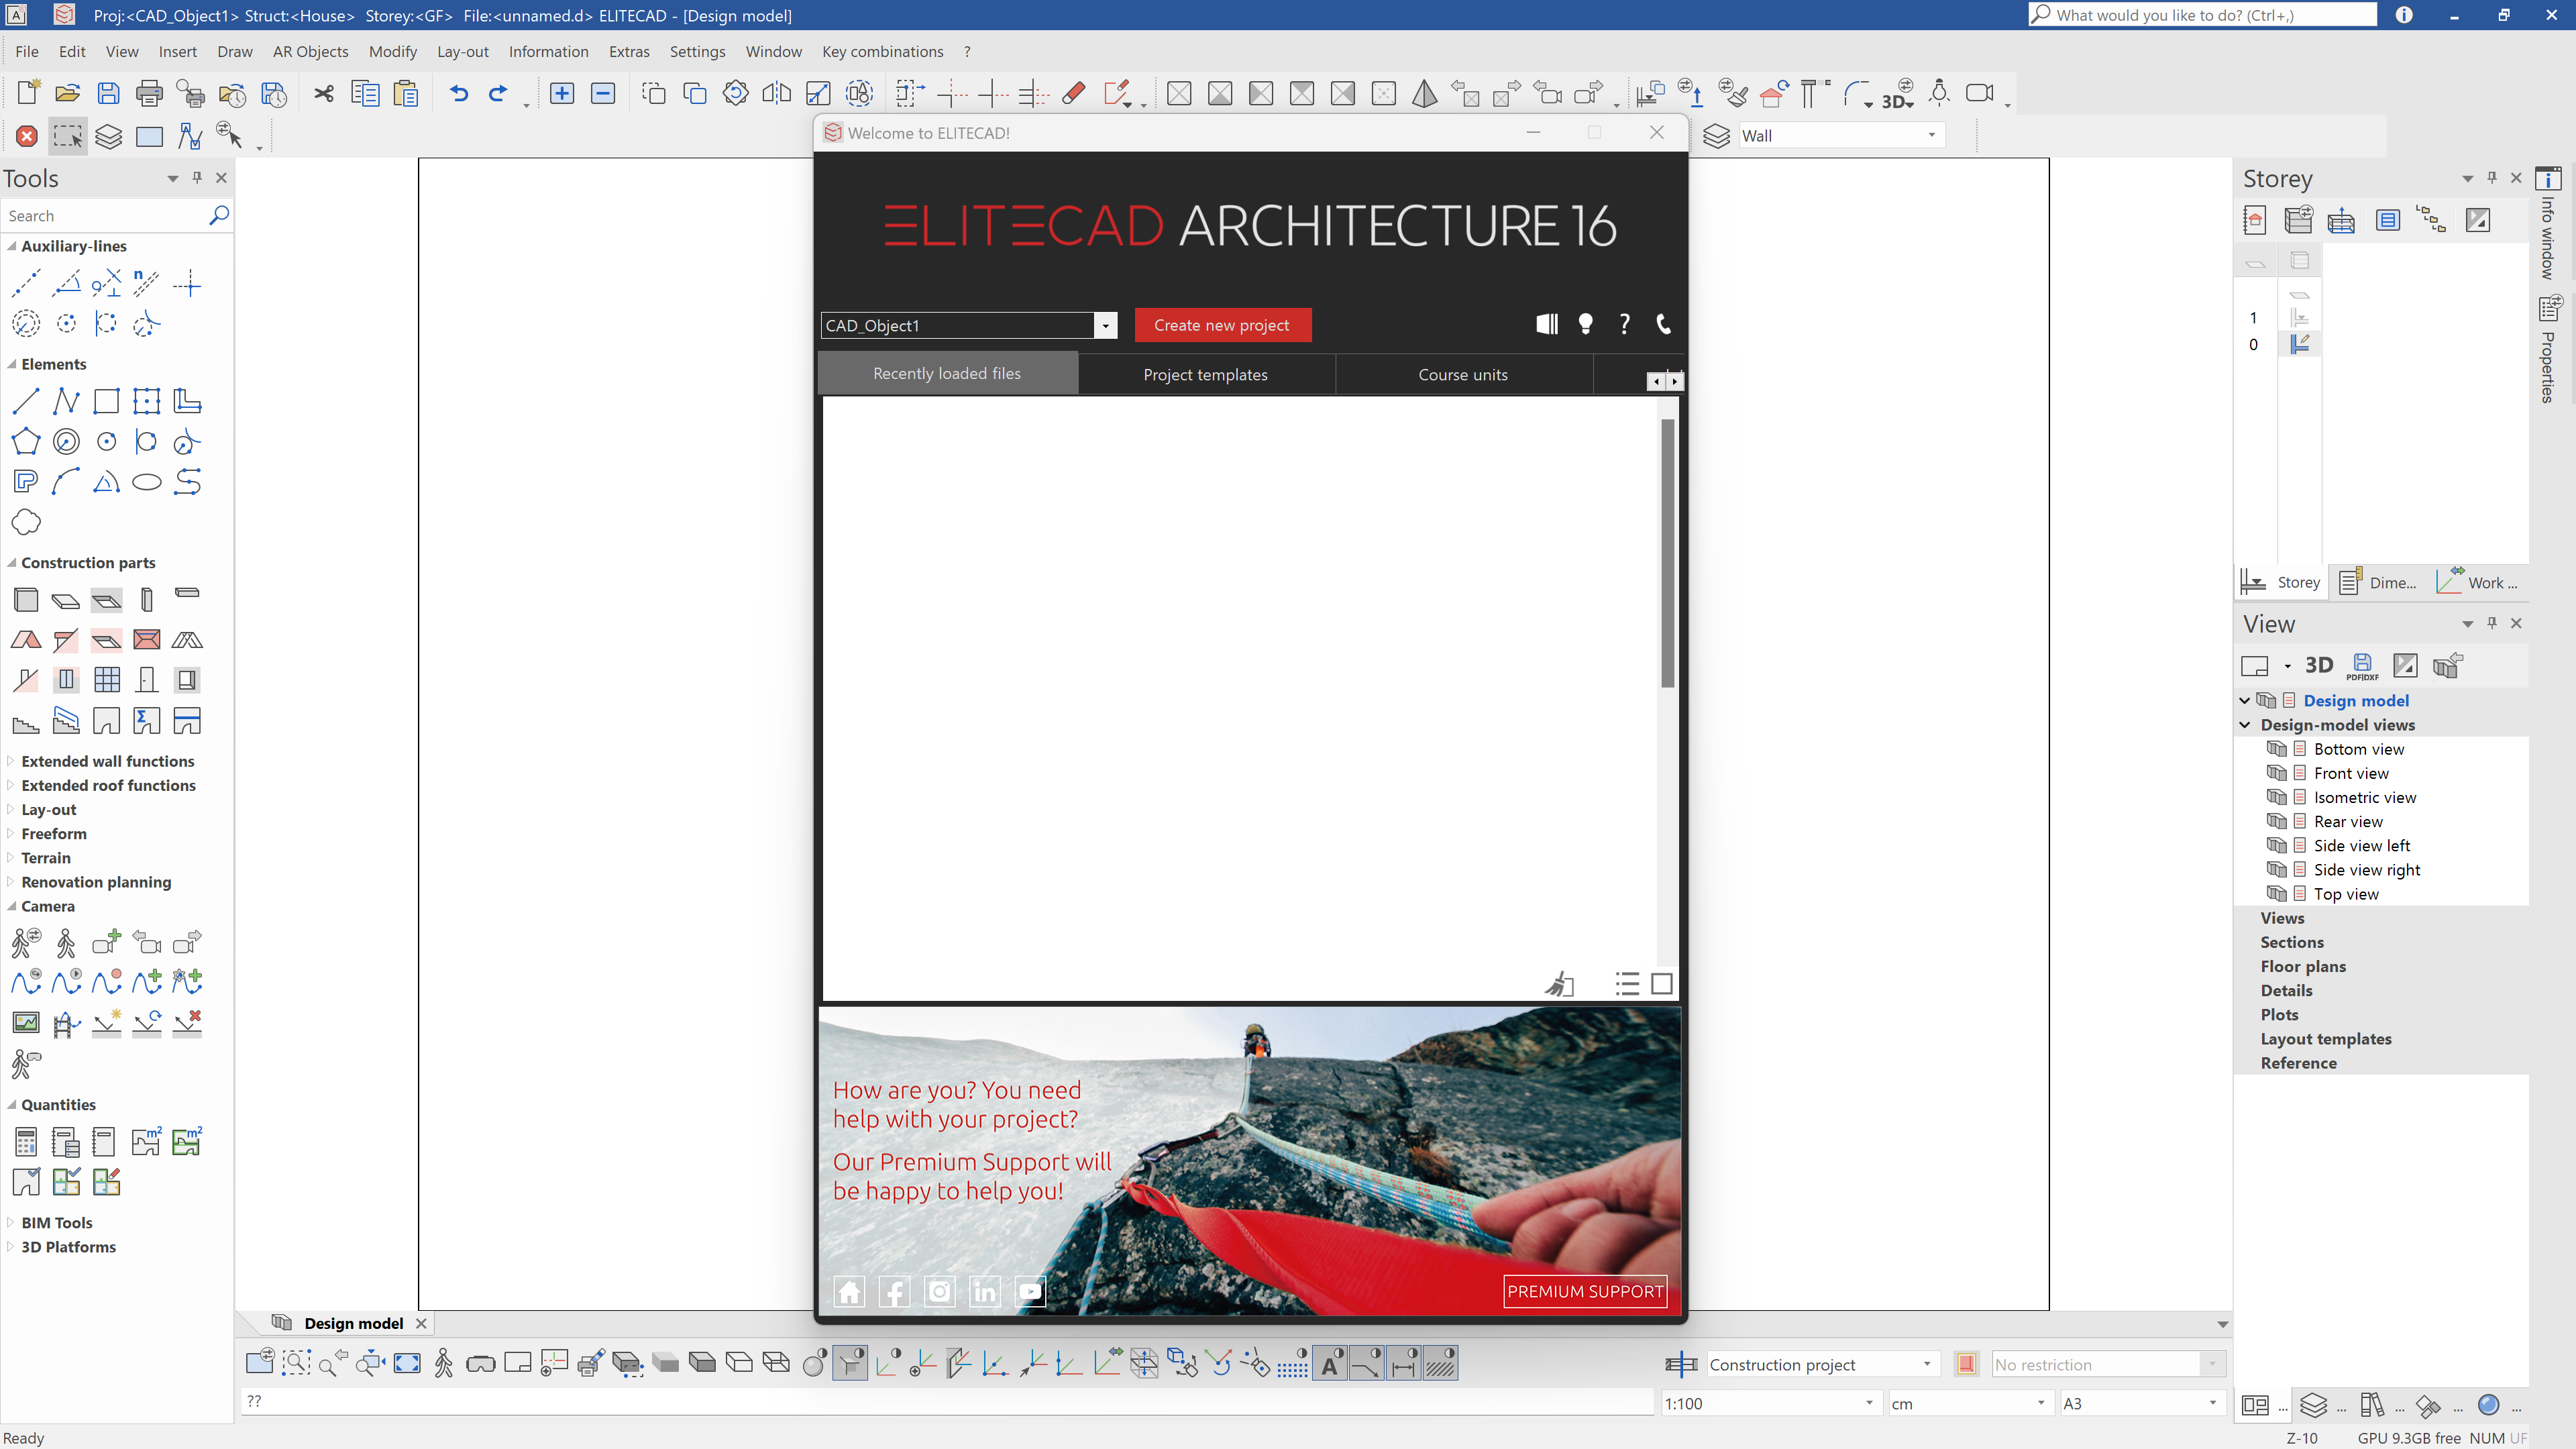Toggle dimension display button in bottom toolbar
The height and width of the screenshot is (1449, 2576).
point(1404,1363)
